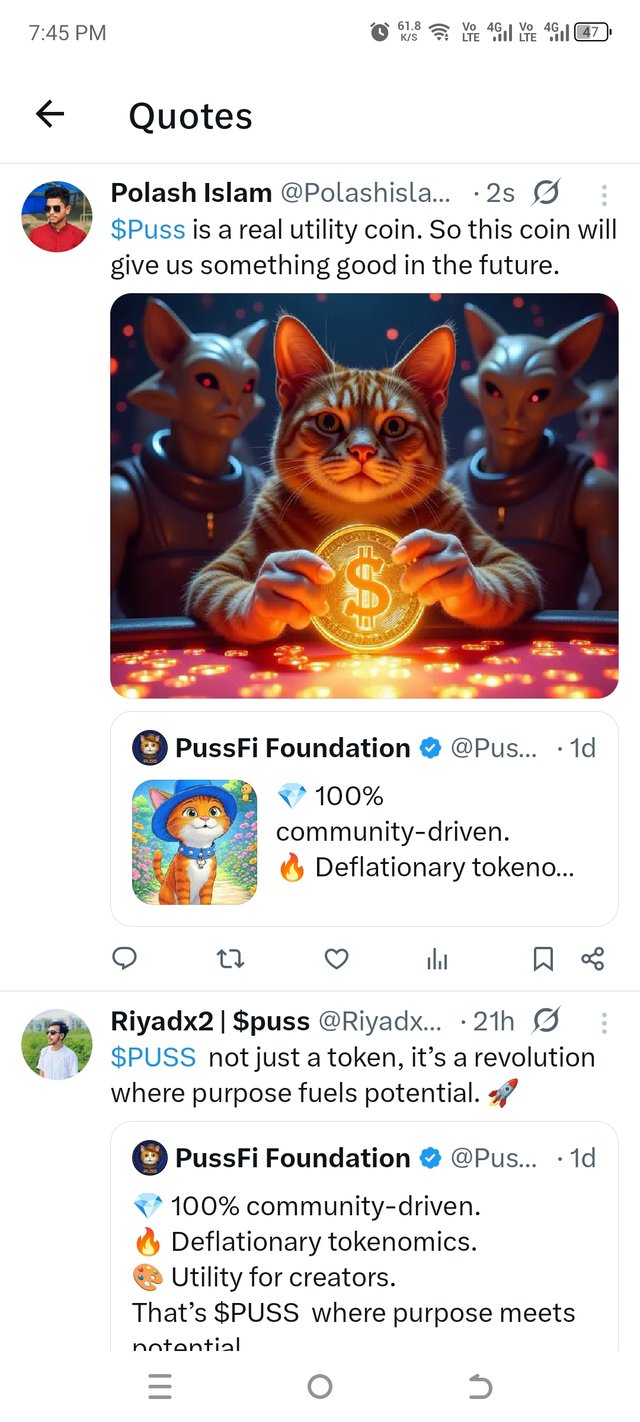
Task: Tap the $PUSS cashtag in Riyadx2's post
Action: click(153, 1057)
